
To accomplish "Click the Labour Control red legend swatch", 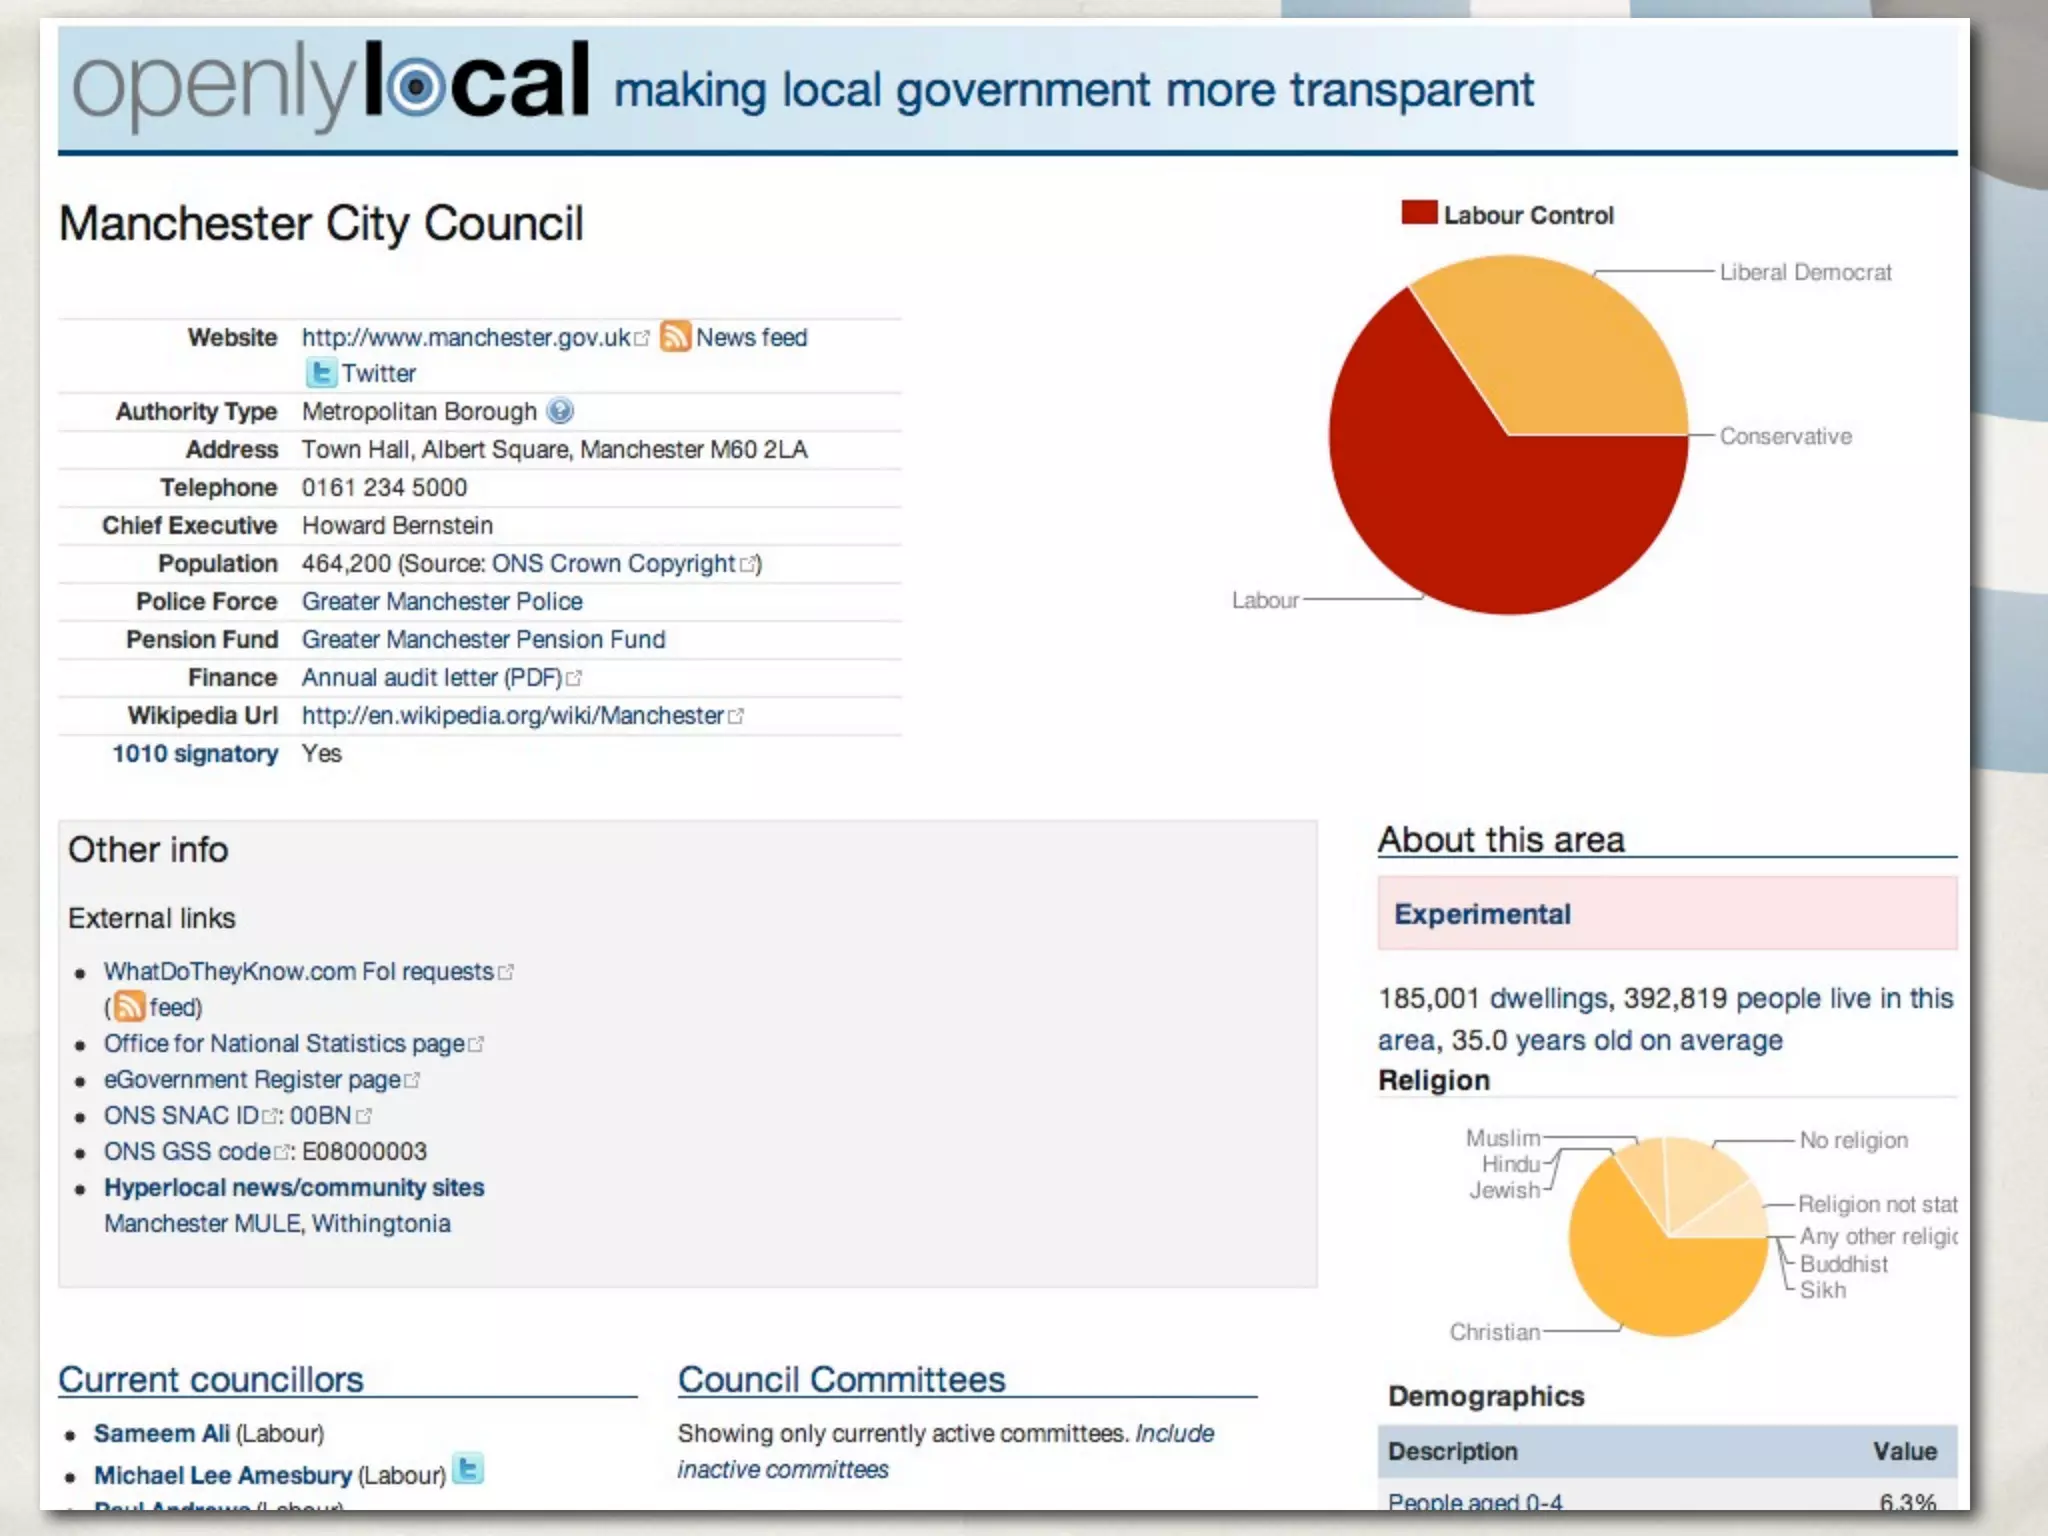I will tap(1418, 213).
